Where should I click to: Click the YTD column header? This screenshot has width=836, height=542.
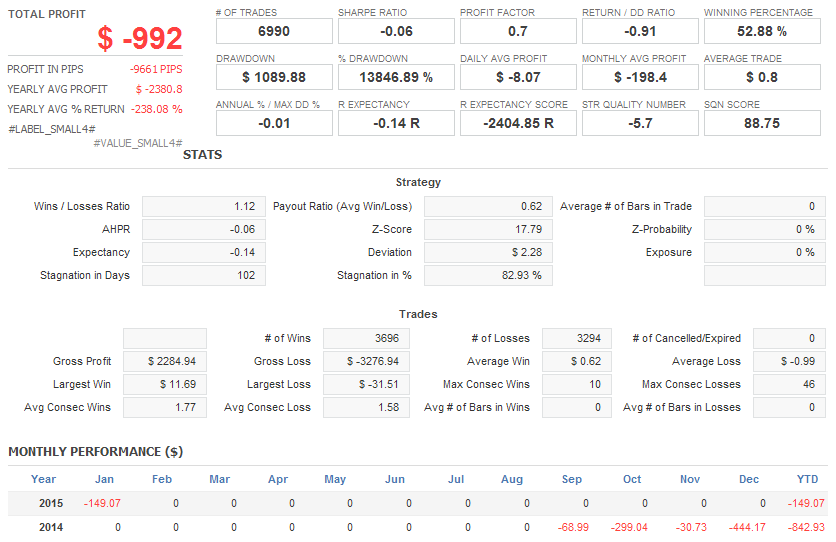click(807, 479)
